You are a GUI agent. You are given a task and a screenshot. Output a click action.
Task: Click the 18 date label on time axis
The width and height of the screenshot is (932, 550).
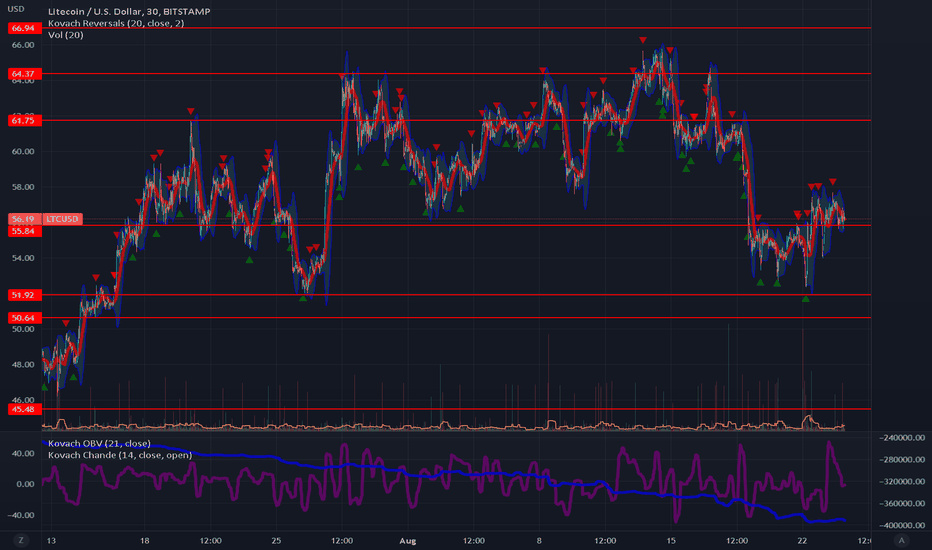pos(144,540)
